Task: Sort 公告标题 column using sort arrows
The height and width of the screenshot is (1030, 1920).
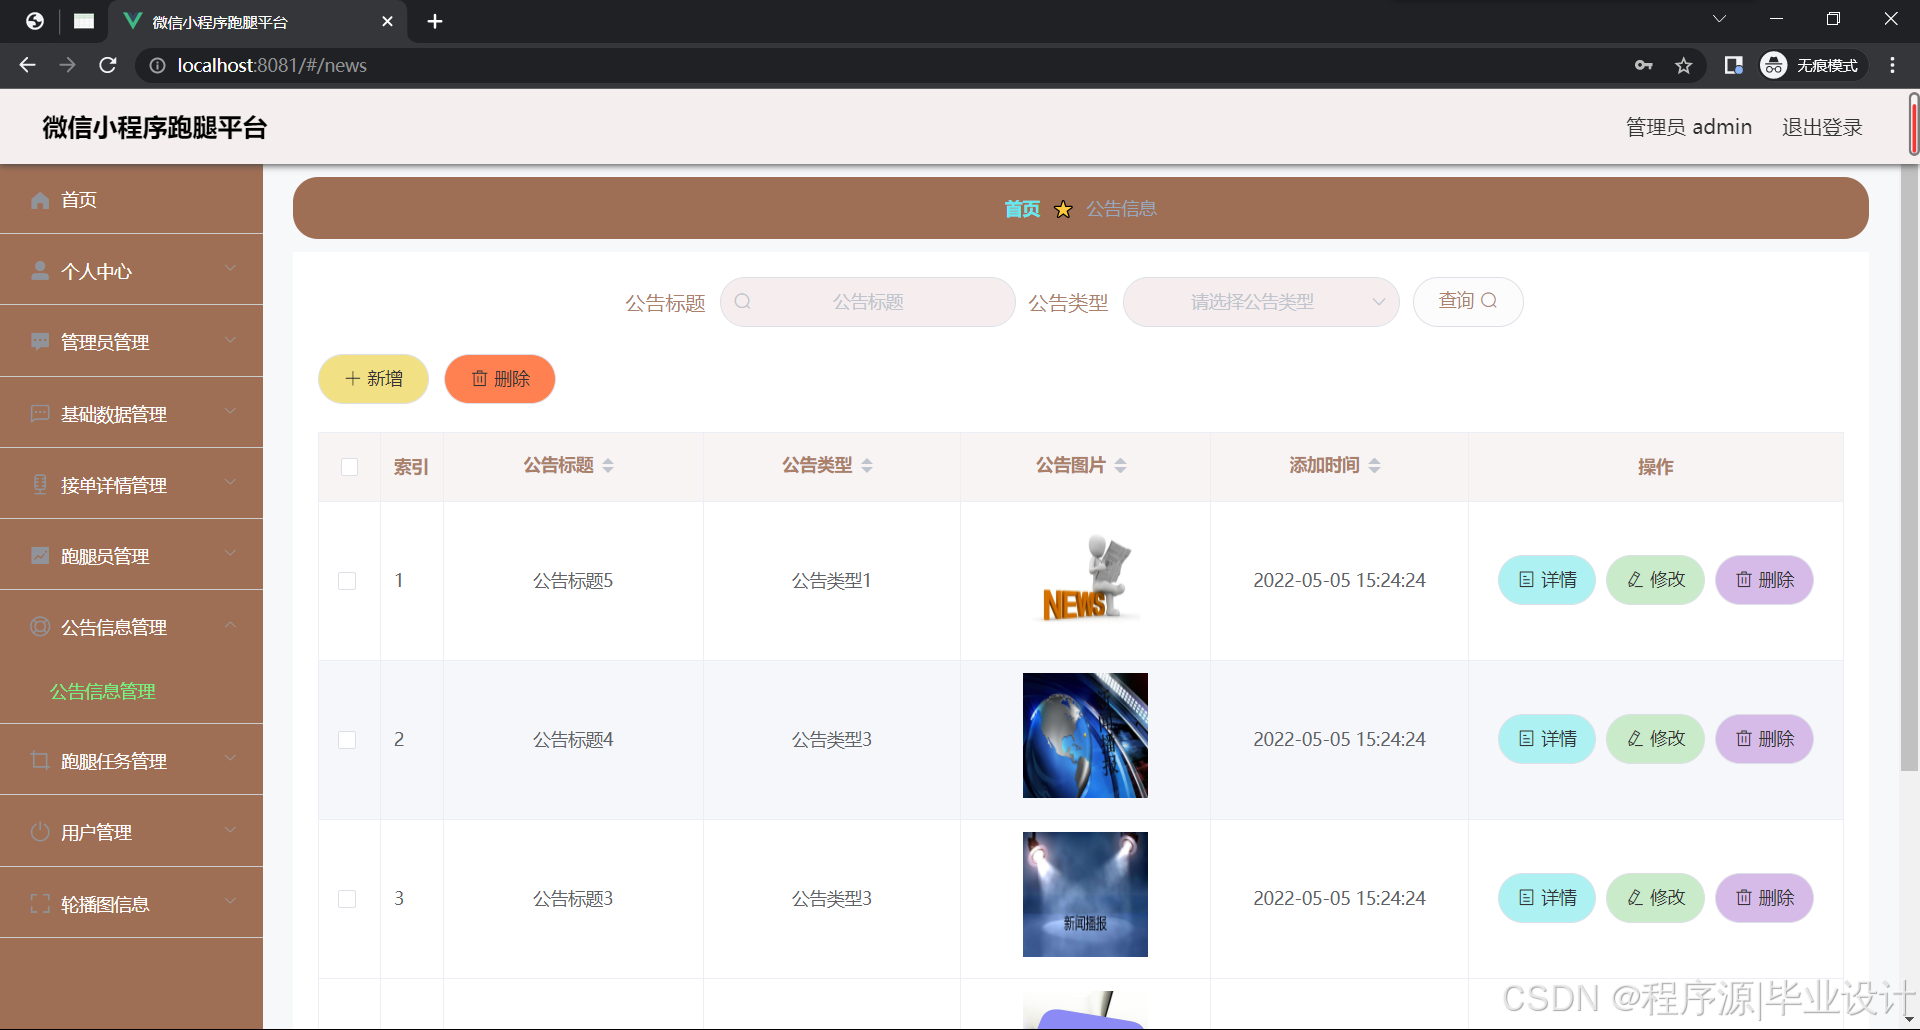Action: [608, 465]
